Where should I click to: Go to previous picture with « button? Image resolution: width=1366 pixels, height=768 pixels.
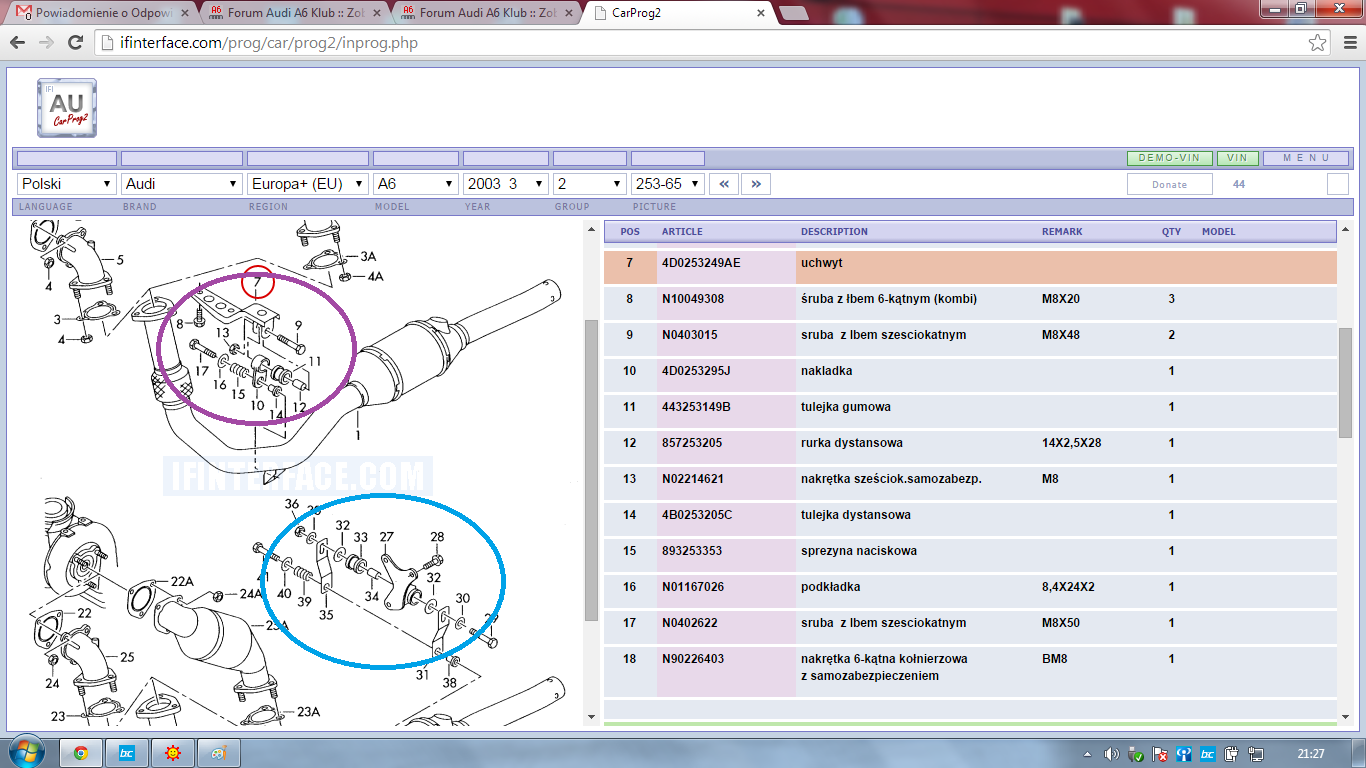[x=723, y=184]
